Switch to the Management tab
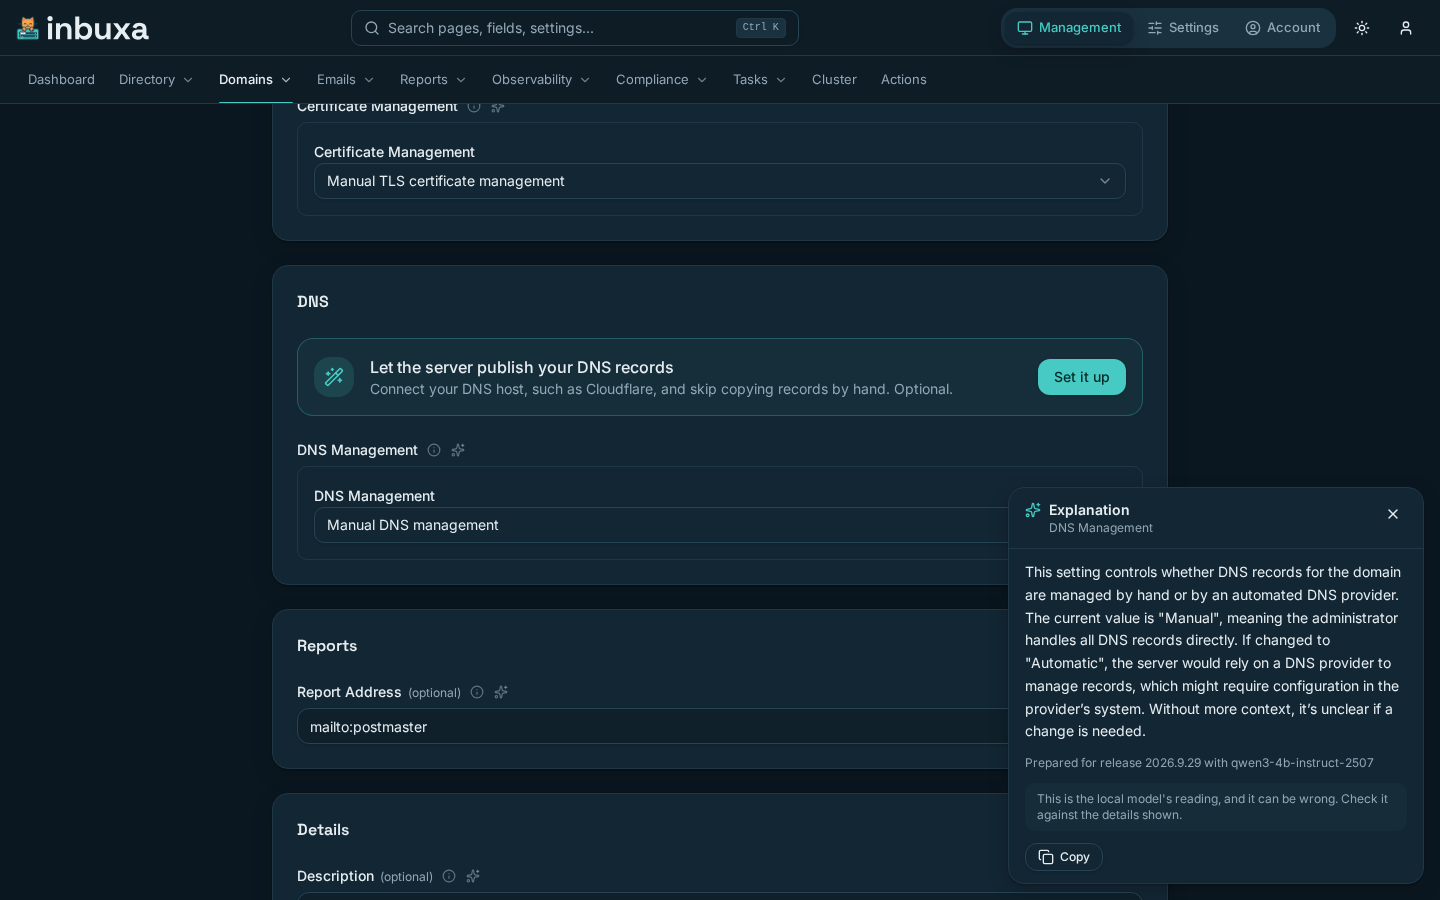The width and height of the screenshot is (1440, 900). [1069, 28]
